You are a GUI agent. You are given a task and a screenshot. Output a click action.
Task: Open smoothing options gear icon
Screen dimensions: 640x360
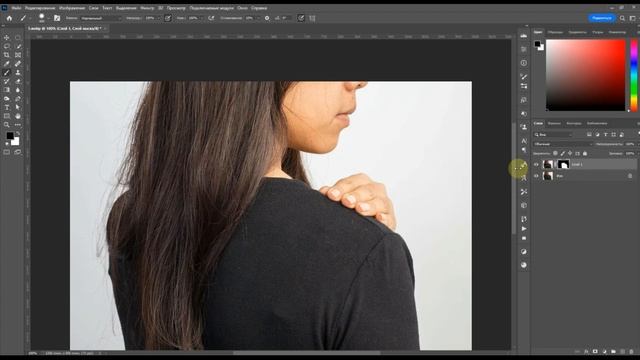(x=267, y=18)
